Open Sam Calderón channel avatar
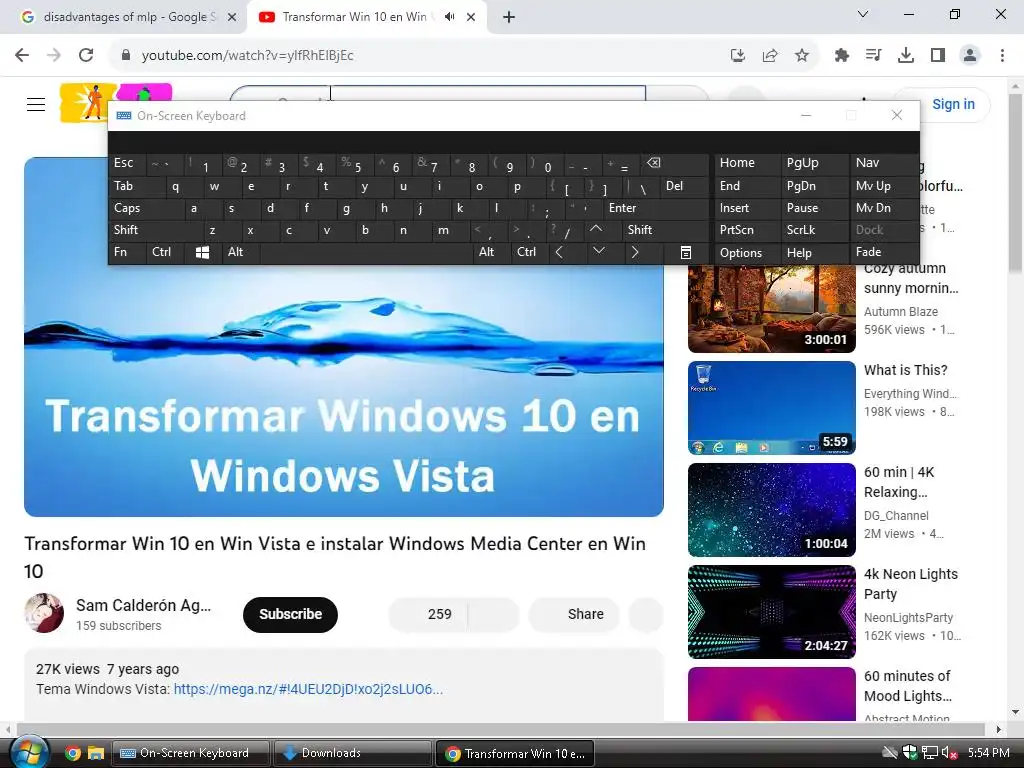The image size is (1024, 768). 44,613
